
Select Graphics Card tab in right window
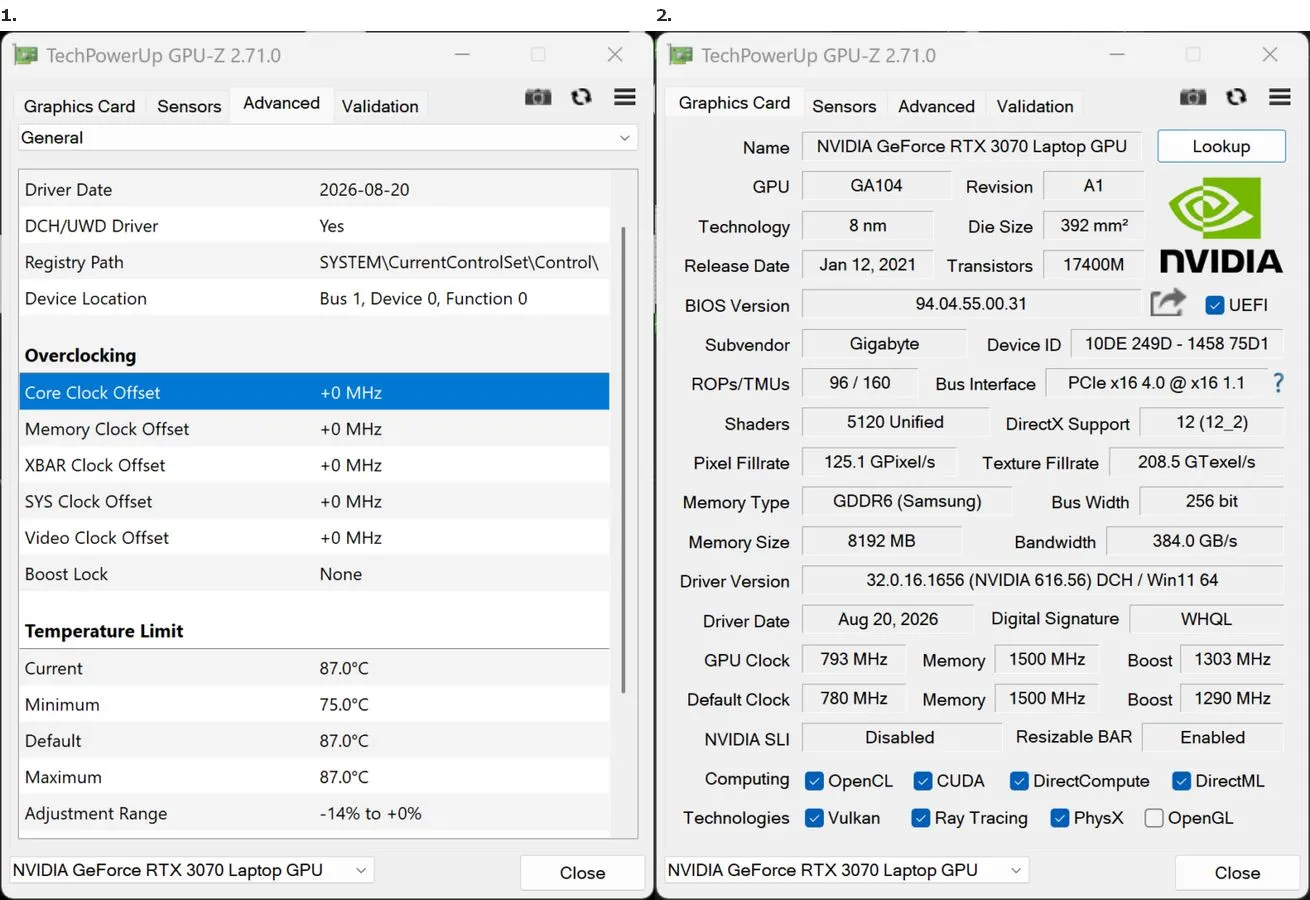734,103
